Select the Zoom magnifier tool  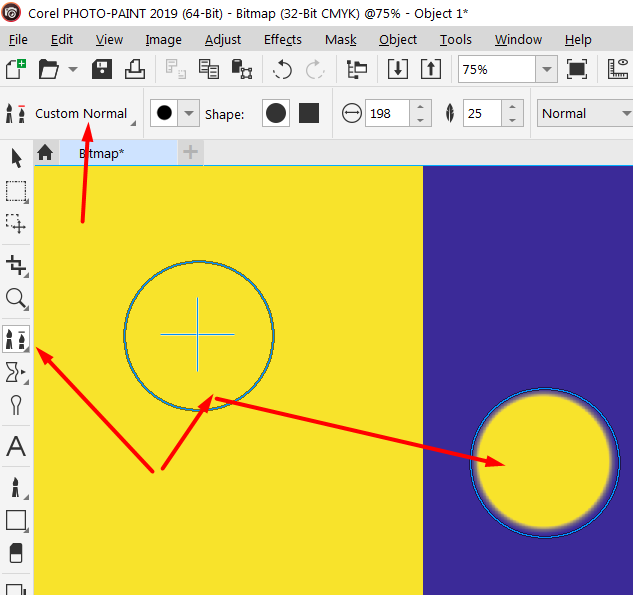coord(16,299)
